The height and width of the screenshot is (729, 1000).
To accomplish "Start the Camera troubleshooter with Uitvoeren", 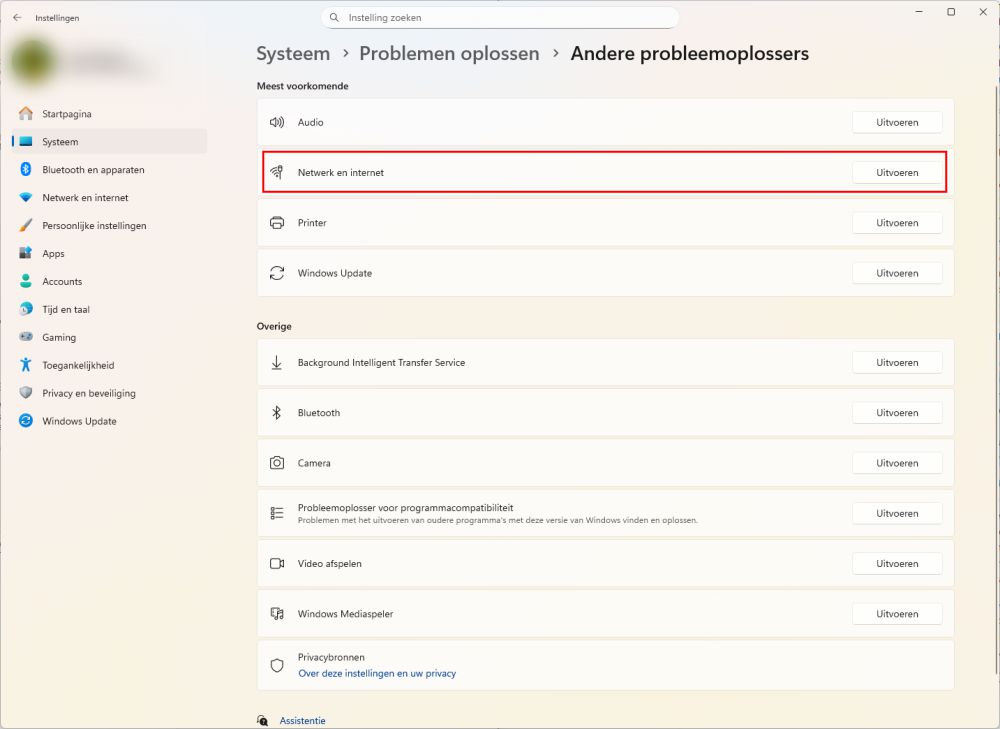I will [x=896, y=463].
